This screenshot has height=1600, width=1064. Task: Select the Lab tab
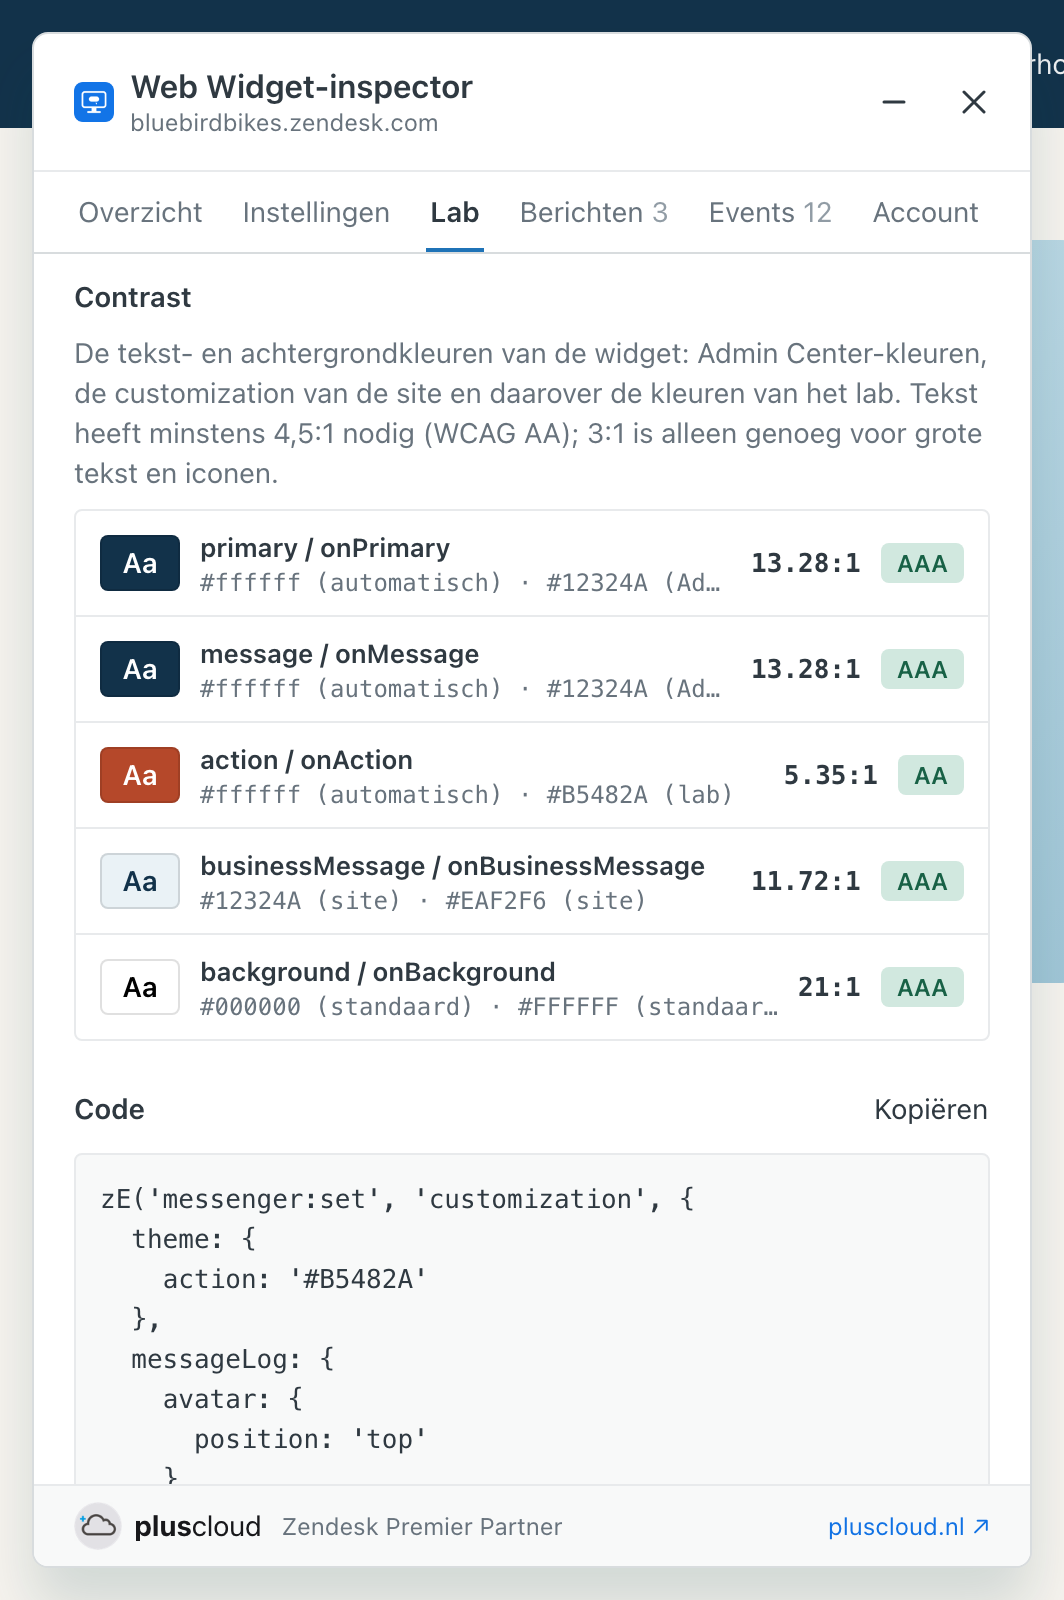pyautogui.click(x=455, y=213)
